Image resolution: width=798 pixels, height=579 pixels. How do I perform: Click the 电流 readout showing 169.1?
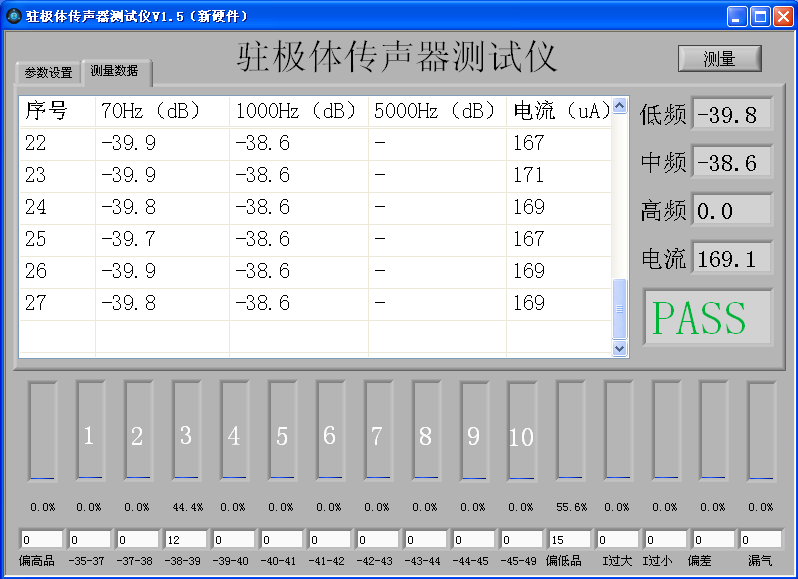(x=731, y=258)
